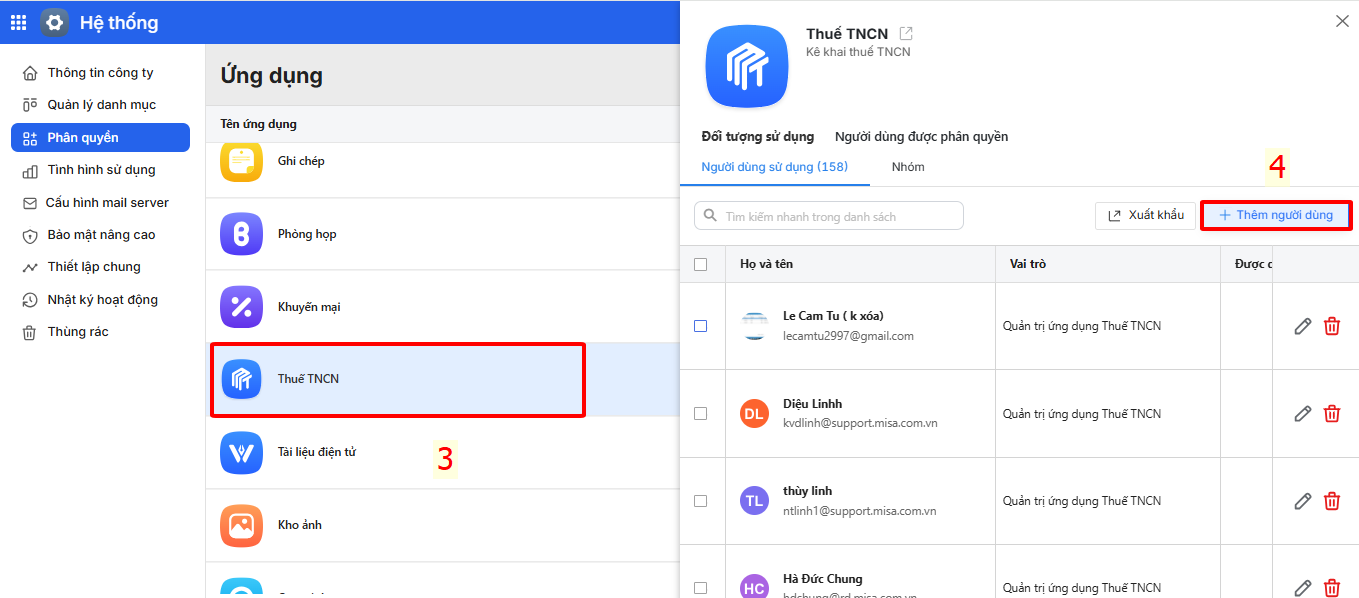Click the Hệ thống gear logo
The image size is (1359, 598).
point(55,22)
